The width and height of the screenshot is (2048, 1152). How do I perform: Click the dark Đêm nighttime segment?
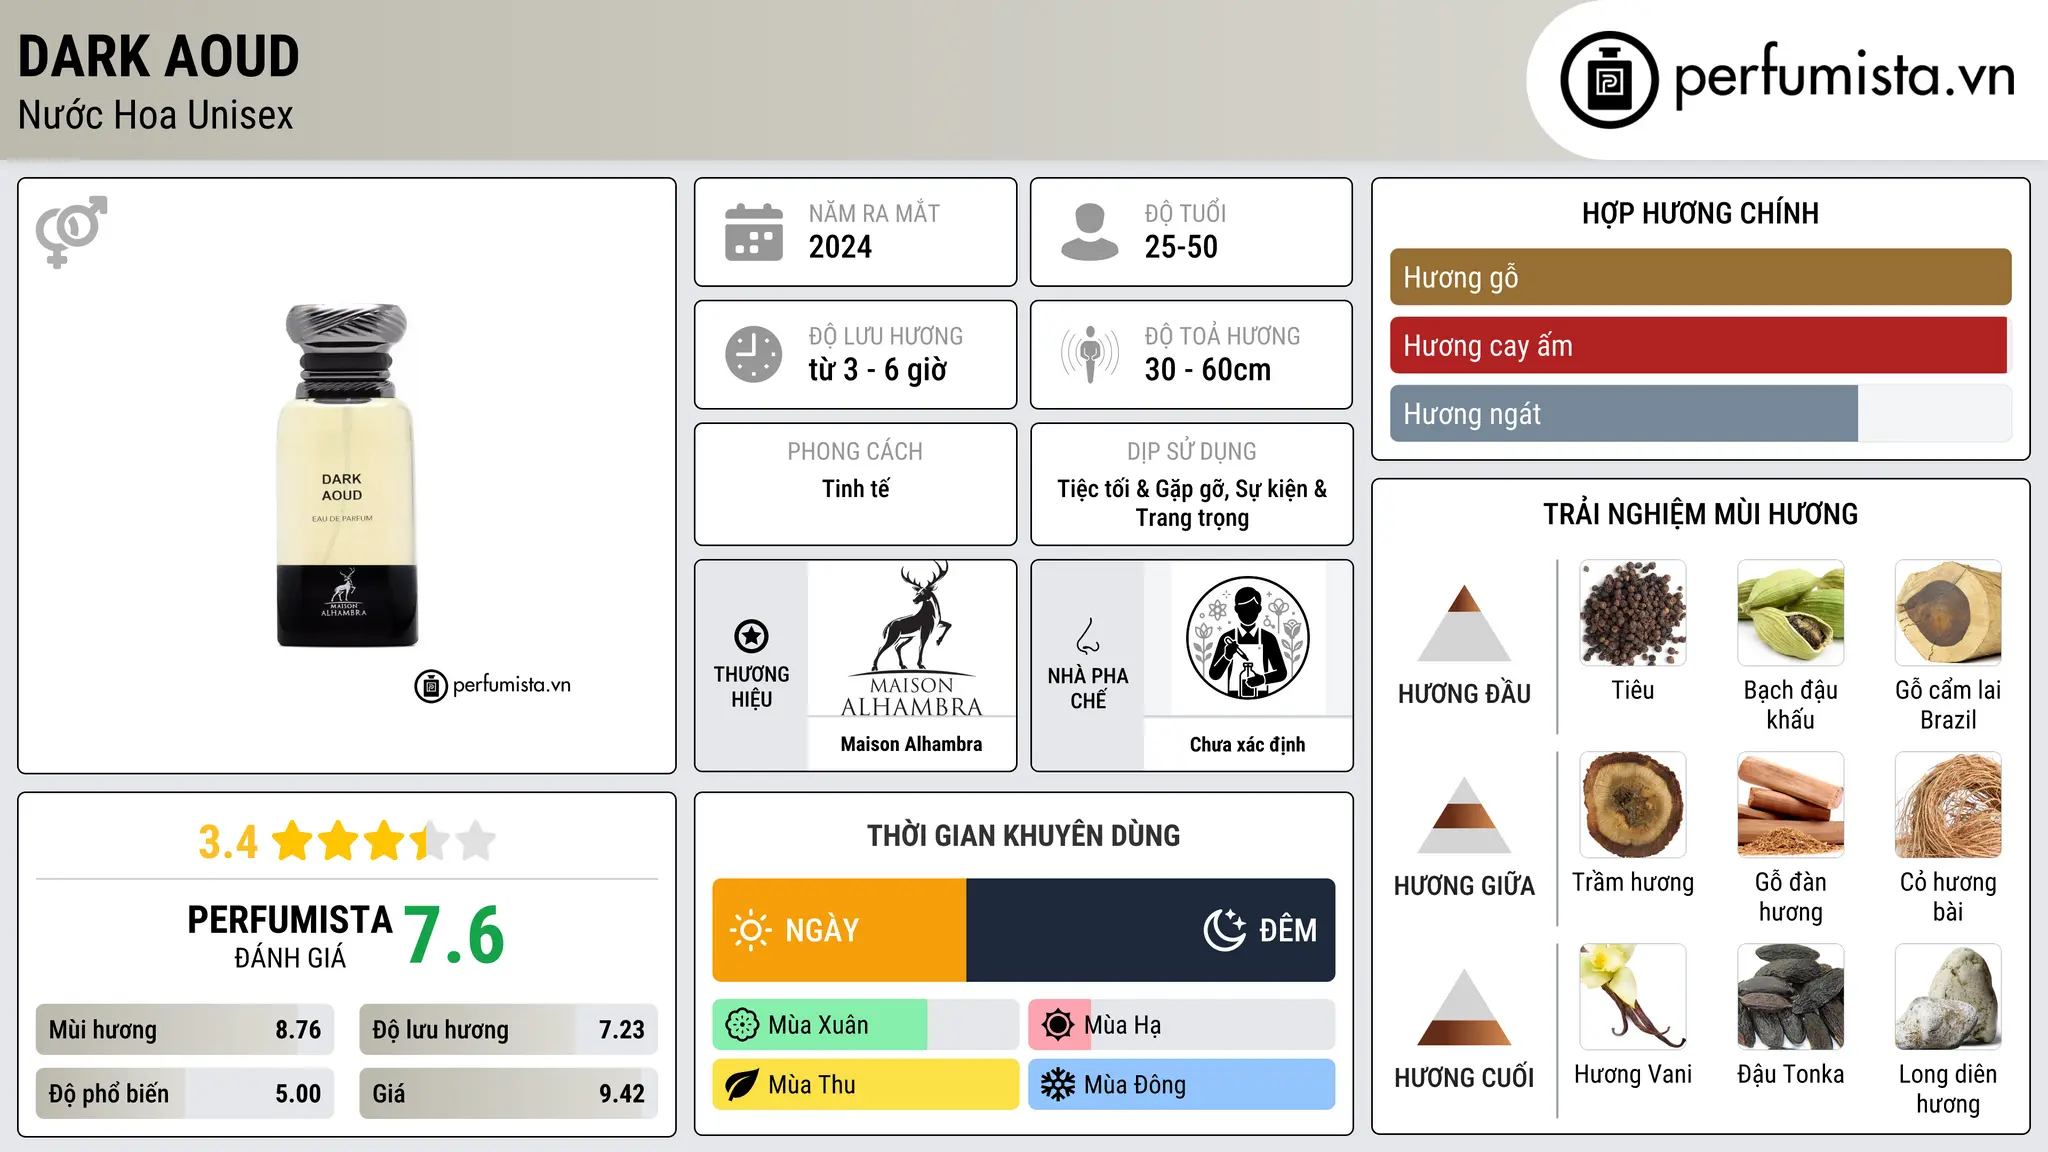(1150, 930)
